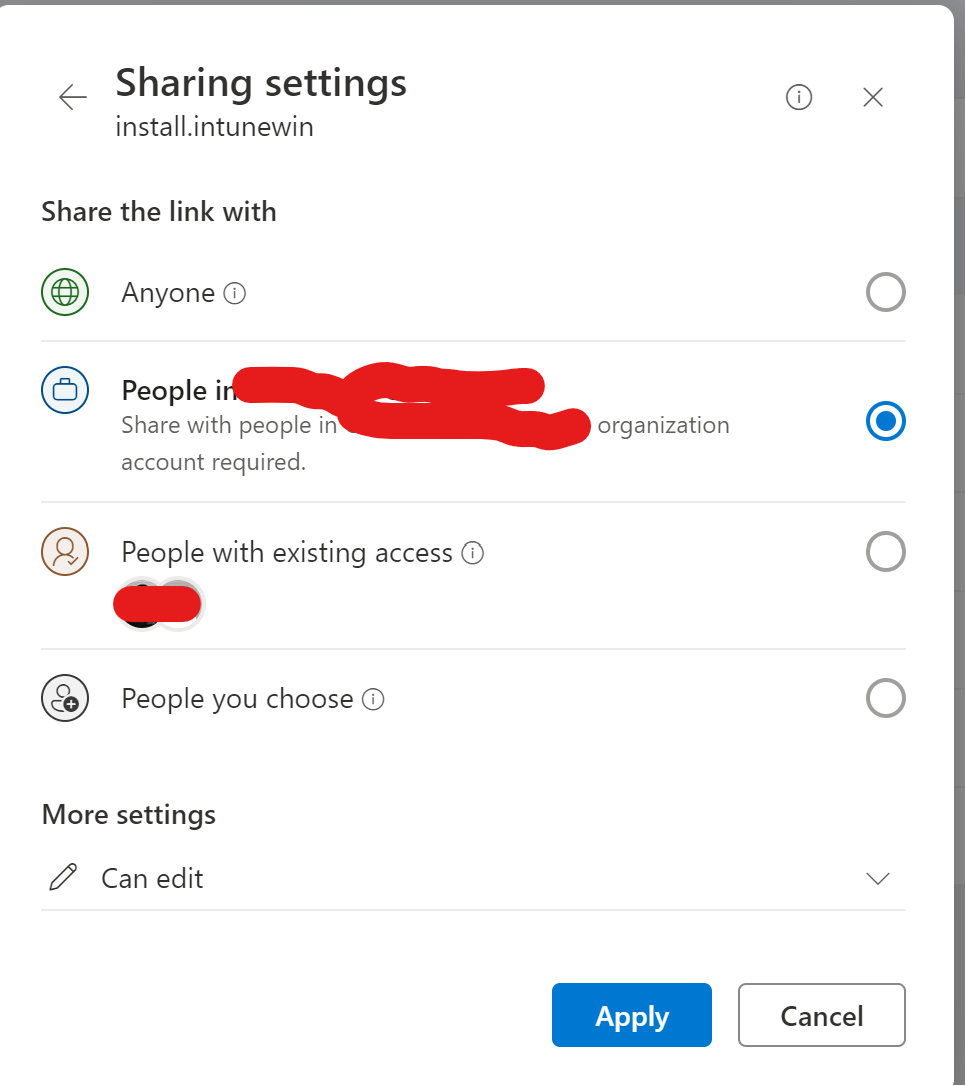
Task: Click the existing access person icon
Action: coord(65,552)
